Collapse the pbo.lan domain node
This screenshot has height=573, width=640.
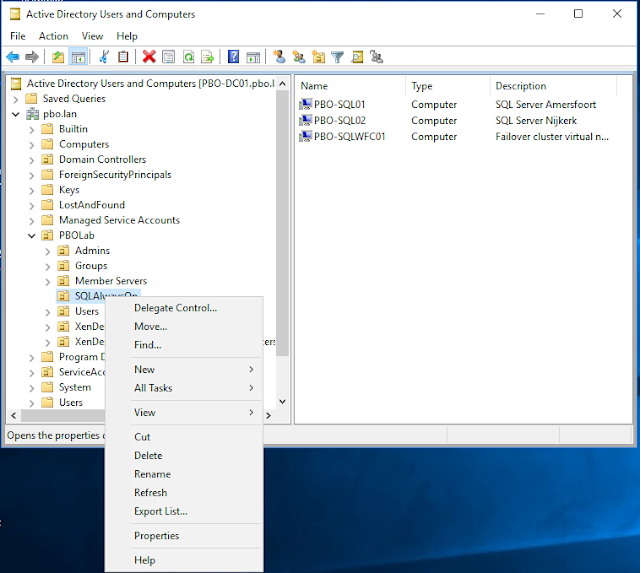click(x=16, y=114)
